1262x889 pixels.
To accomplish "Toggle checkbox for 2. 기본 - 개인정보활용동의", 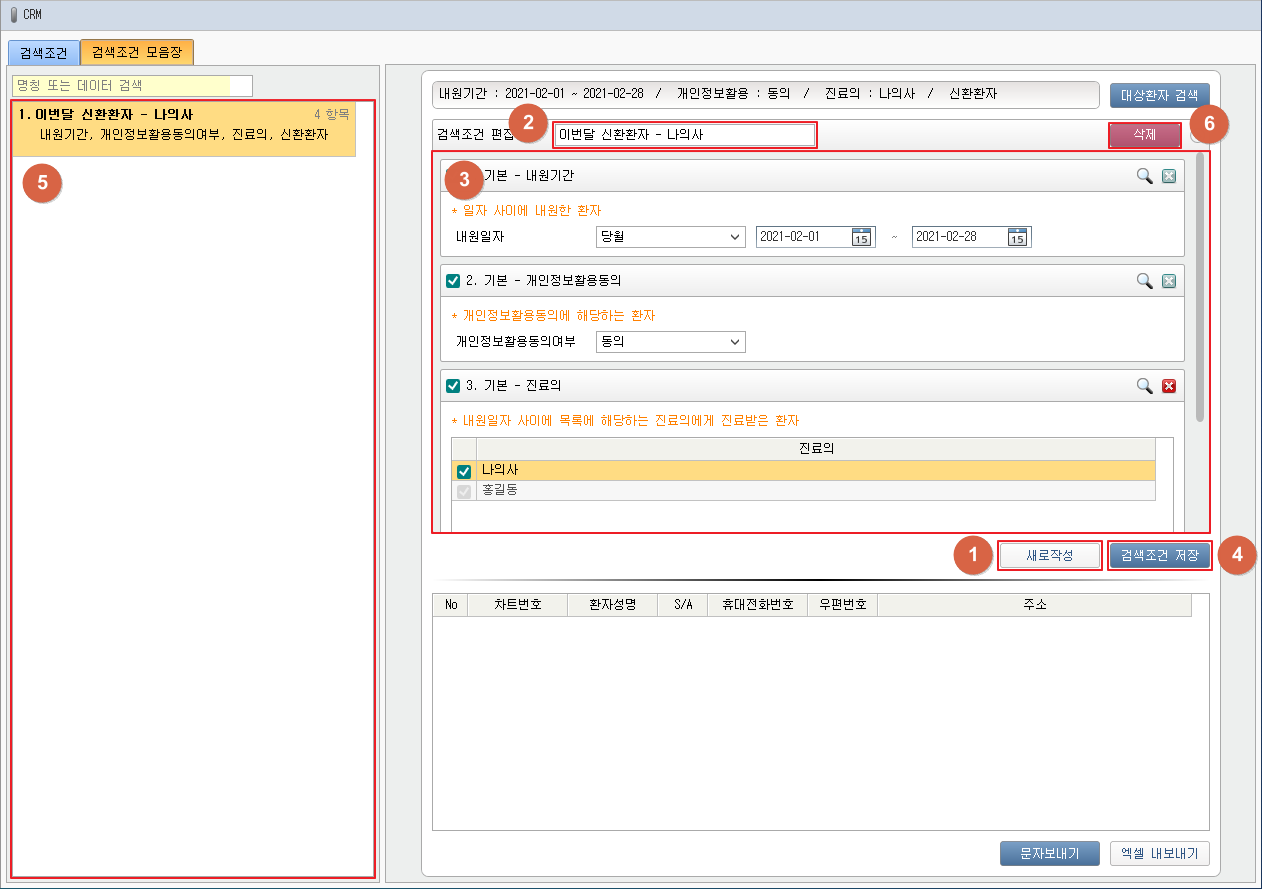I will coord(453,281).
